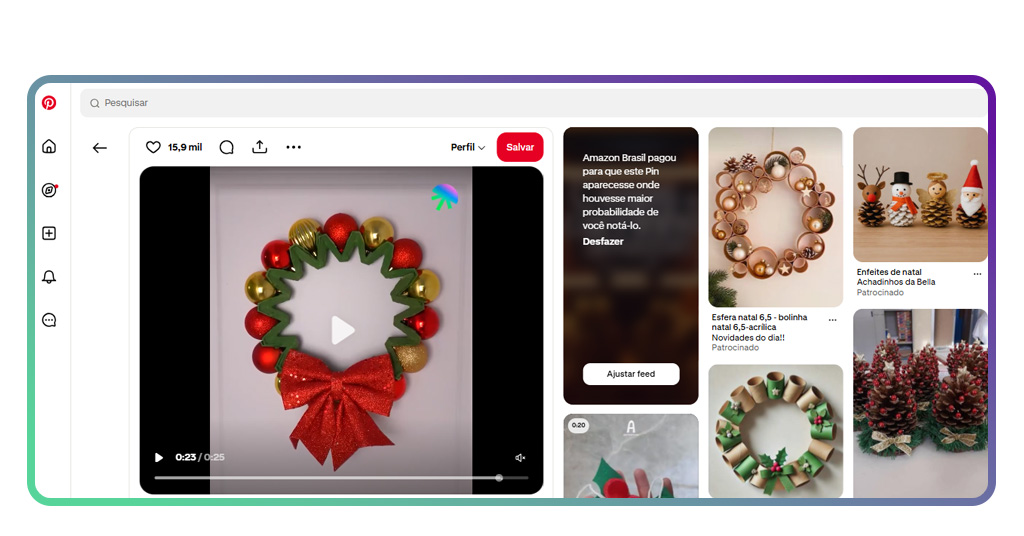
Task: Click Desfazer on the Amazon ad notice
Action: coord(603,241)
